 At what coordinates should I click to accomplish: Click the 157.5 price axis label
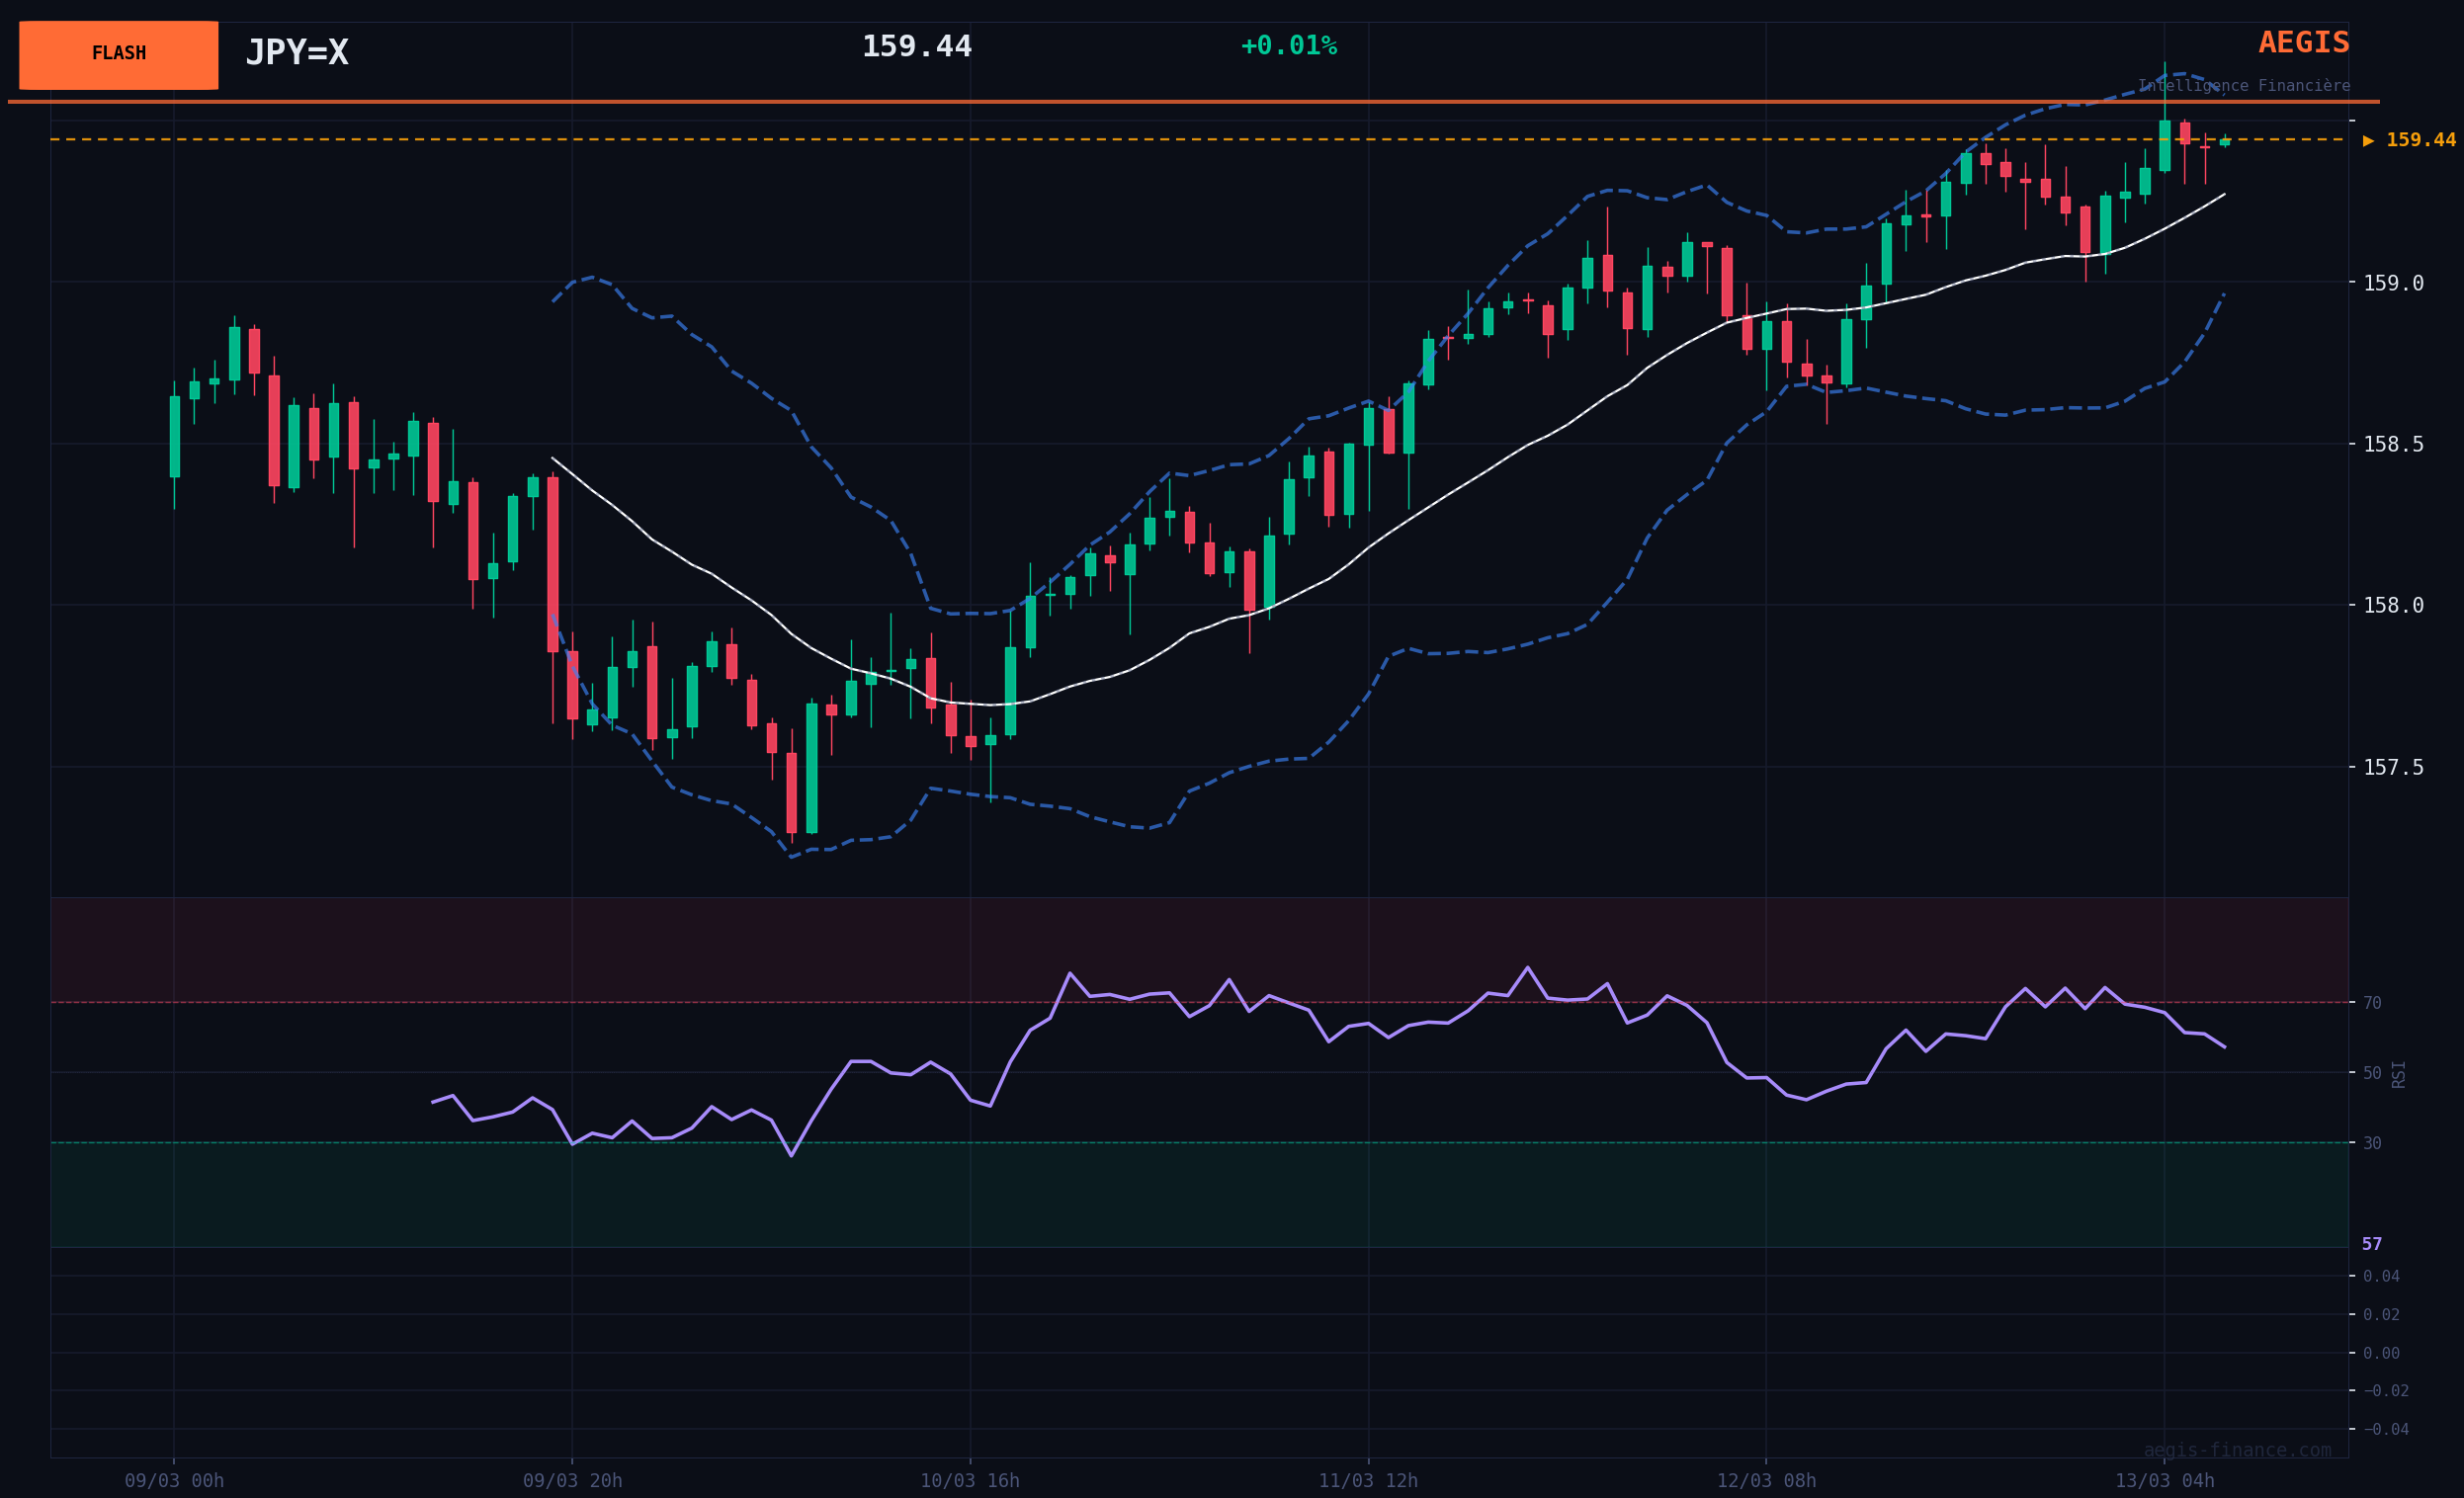point(2393,768)
